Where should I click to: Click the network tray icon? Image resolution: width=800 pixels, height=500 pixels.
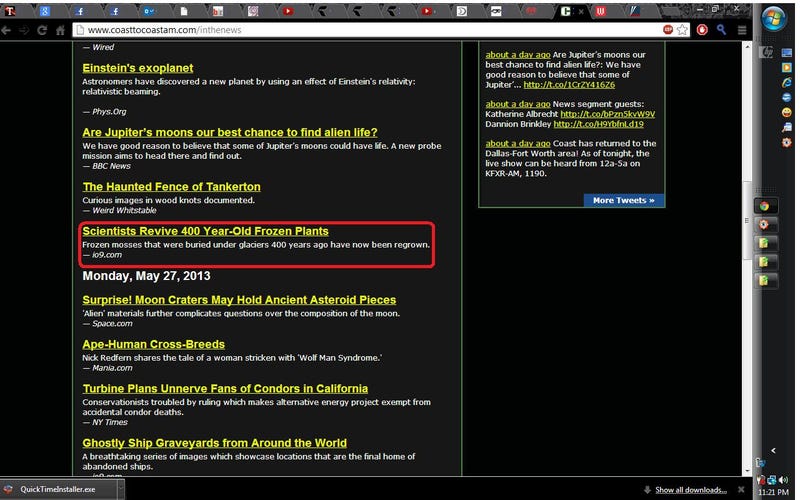771,480
